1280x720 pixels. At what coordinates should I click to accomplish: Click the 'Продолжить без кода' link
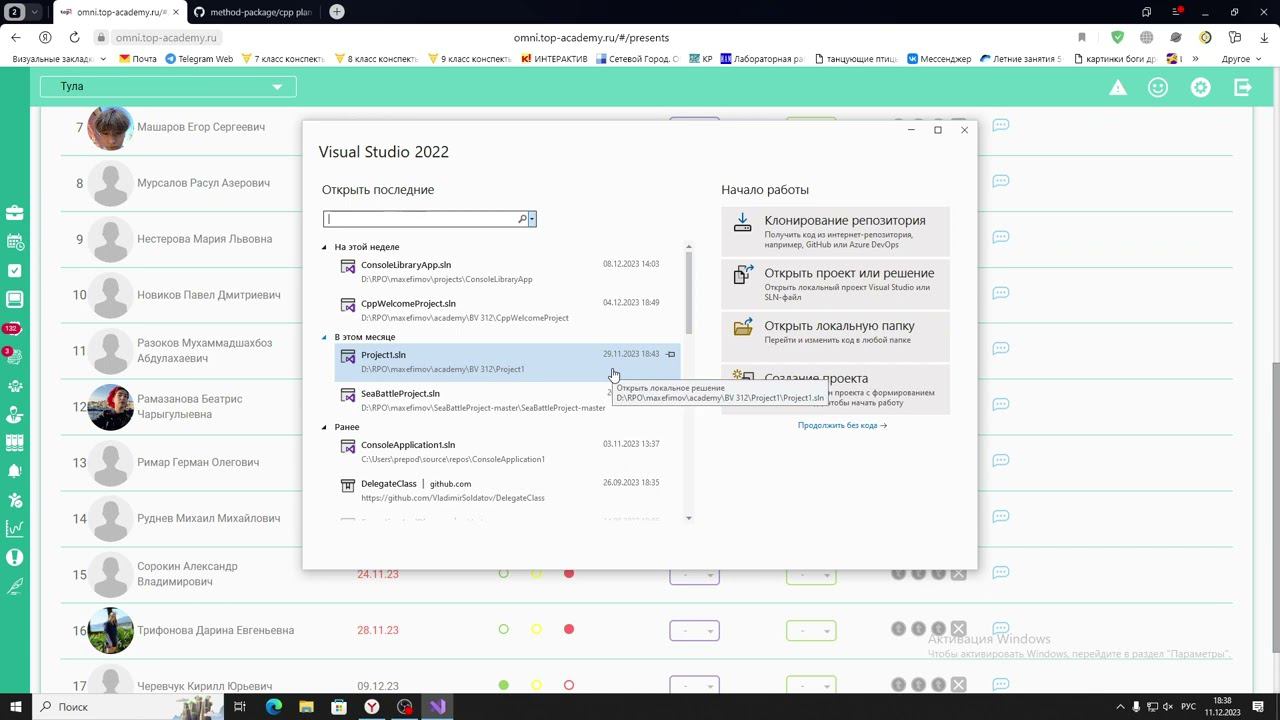click(x=842, y=425)
